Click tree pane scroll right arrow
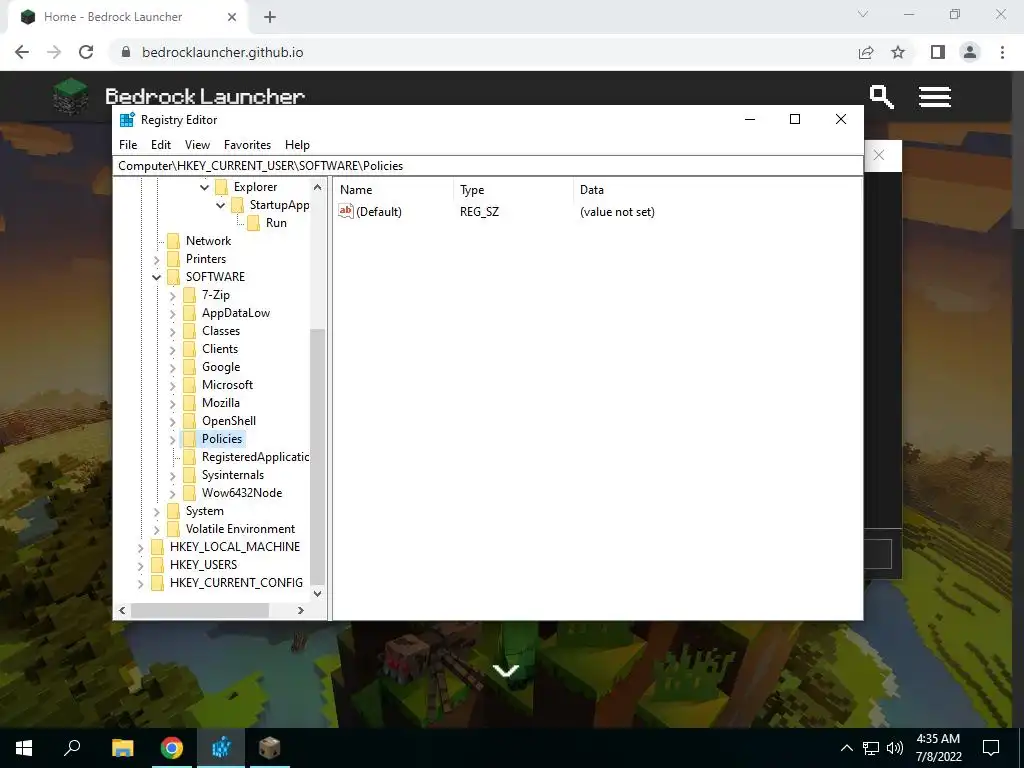Image resolution: width=1024 pixels, height=768 pixels. [x=300, y=611]
